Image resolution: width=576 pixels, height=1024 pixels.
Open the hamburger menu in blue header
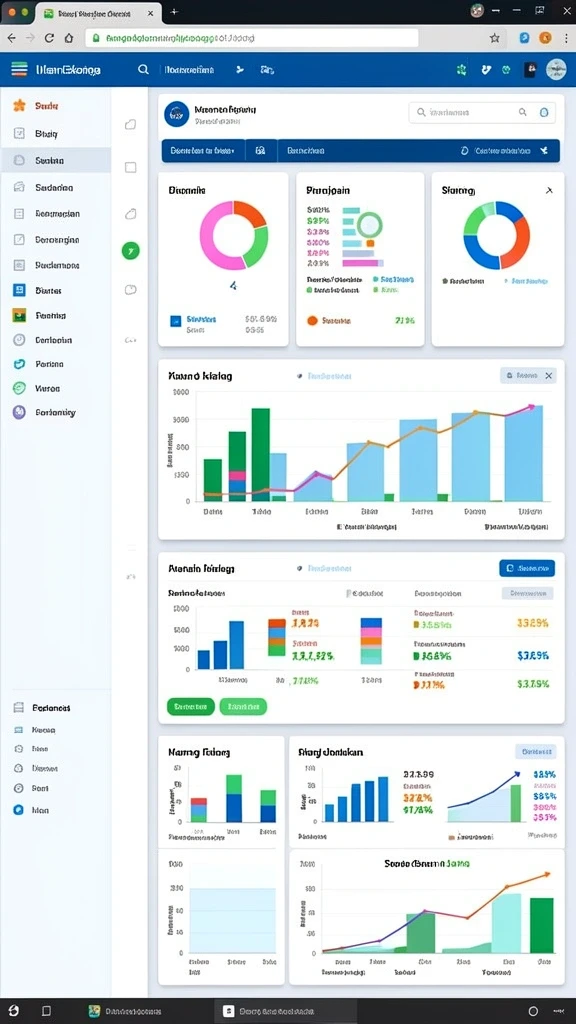click(x=20, y=69)
